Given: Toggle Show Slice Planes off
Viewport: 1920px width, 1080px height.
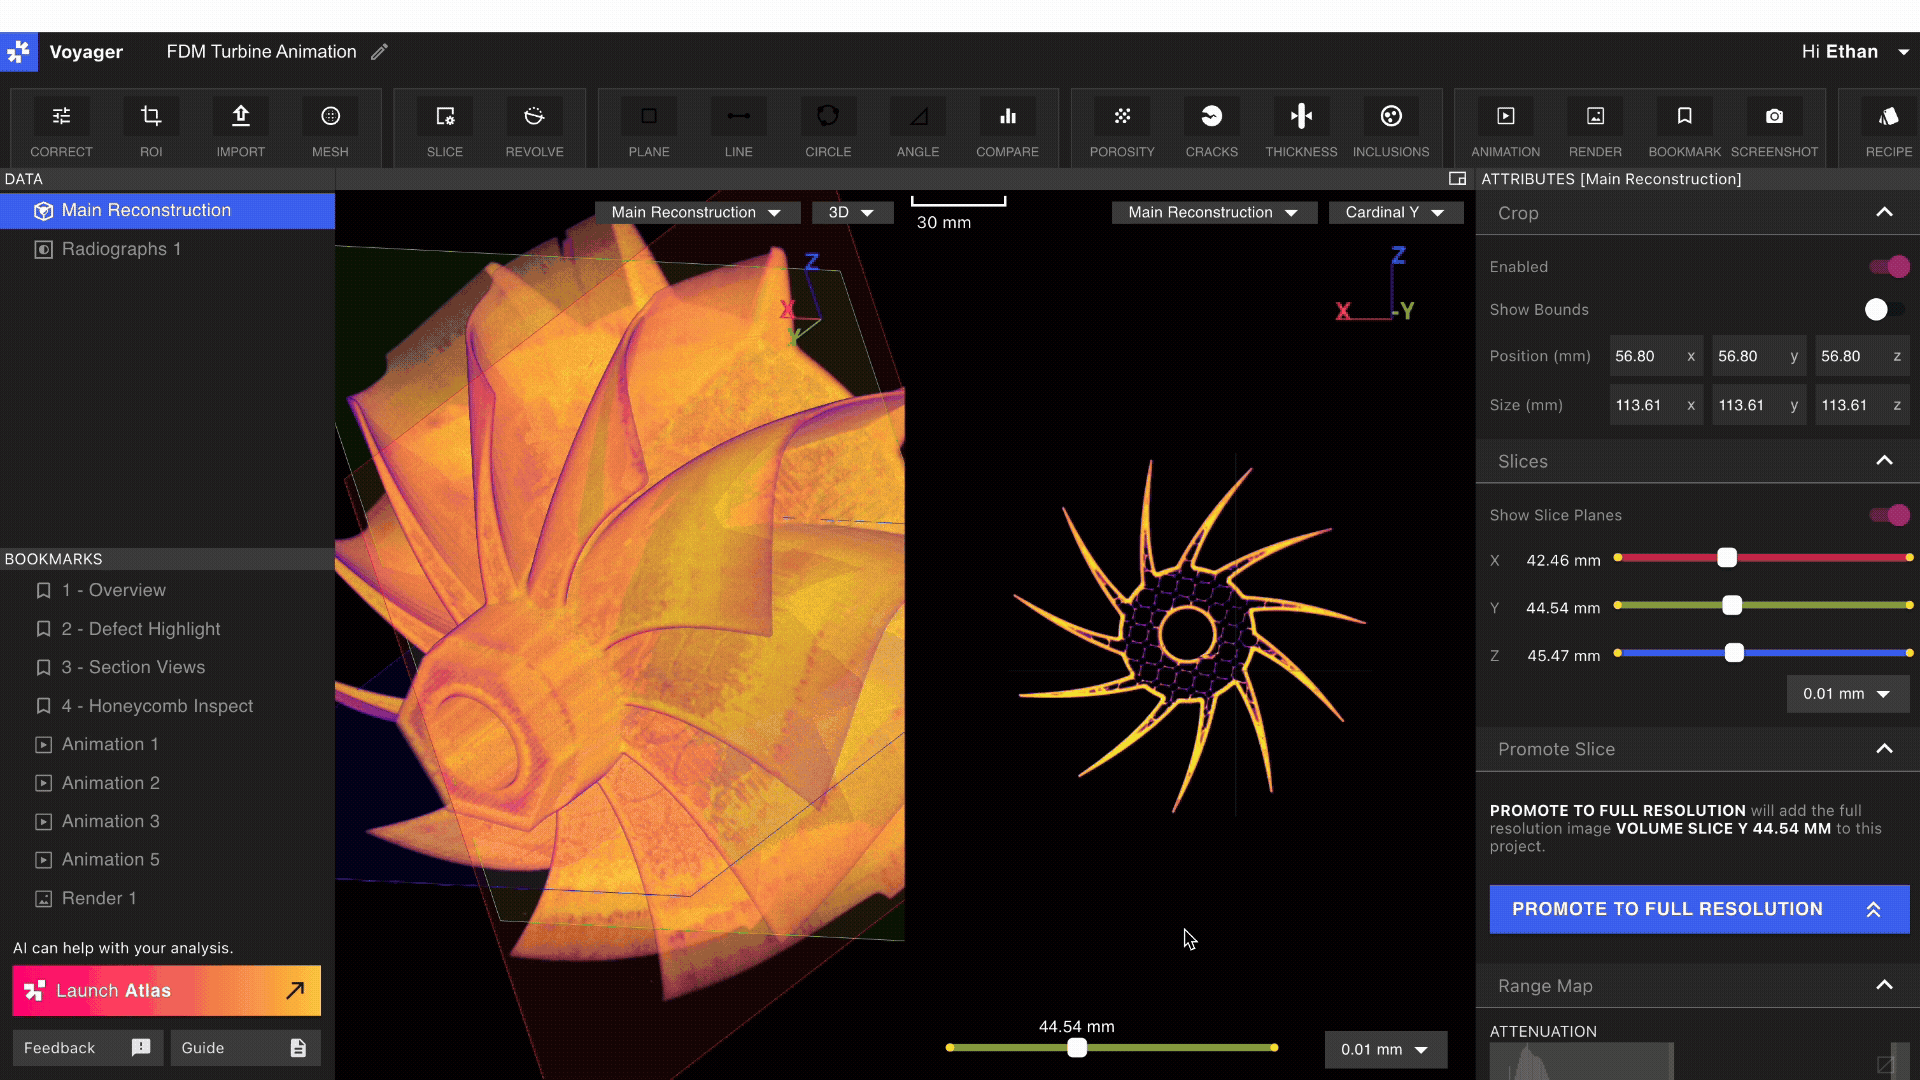Looking at the screenshot, I should coord(1889,515).
